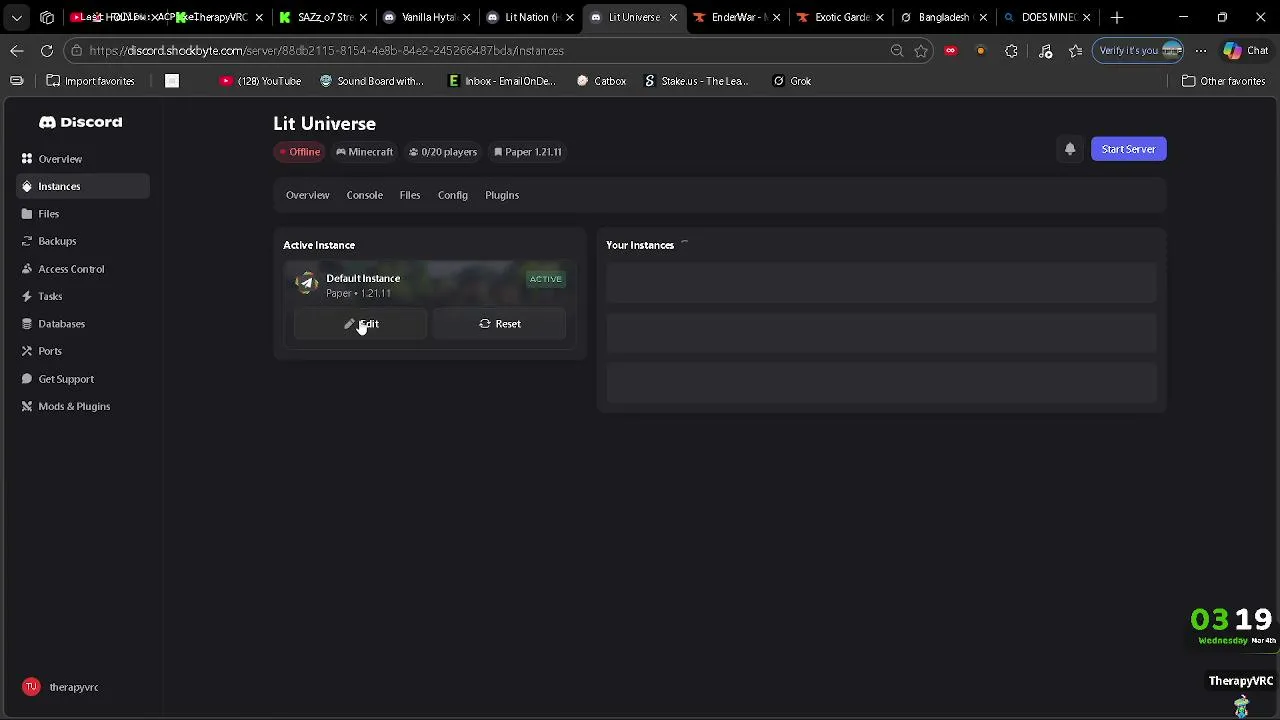Click the Start Server button

1128,149
